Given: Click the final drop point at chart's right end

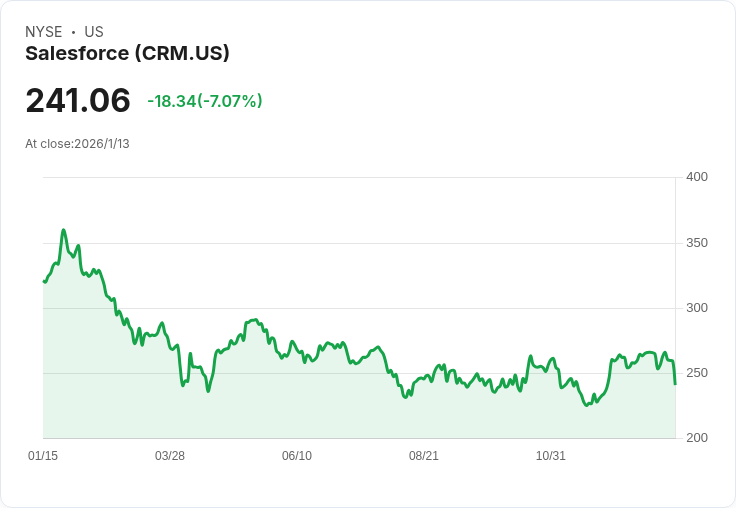Looking at the screenshot, I should click(x=675, y=384).
